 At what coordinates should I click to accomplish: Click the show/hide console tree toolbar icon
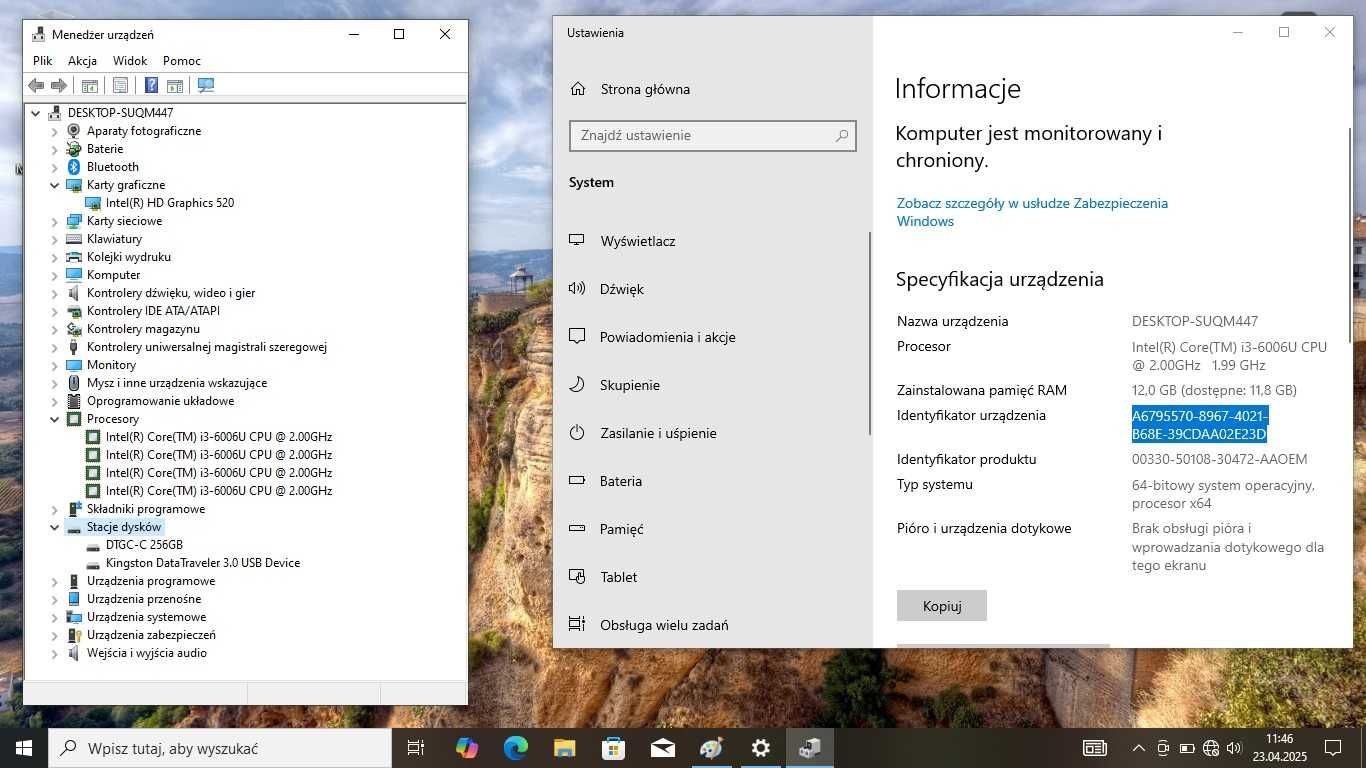90,86
